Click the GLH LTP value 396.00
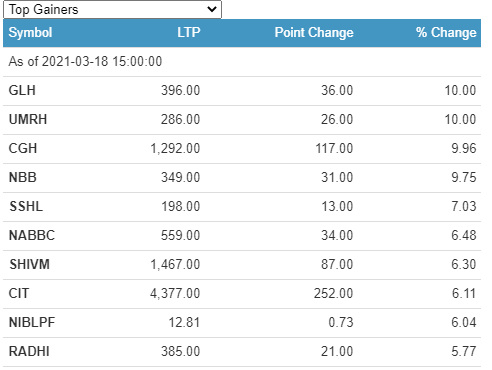 (181, 90)
